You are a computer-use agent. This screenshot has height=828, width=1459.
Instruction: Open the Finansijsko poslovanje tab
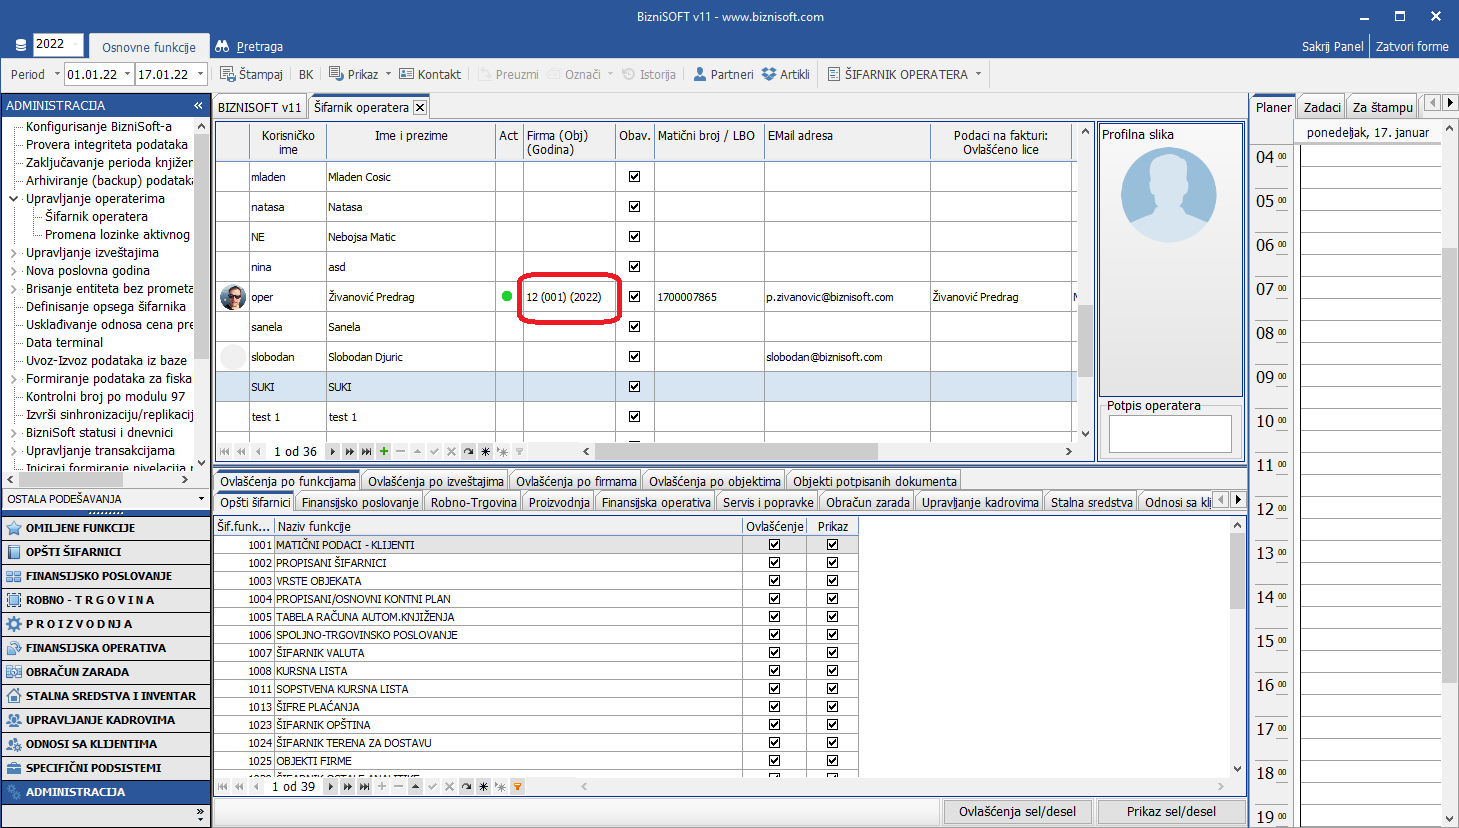coord(360,502)
